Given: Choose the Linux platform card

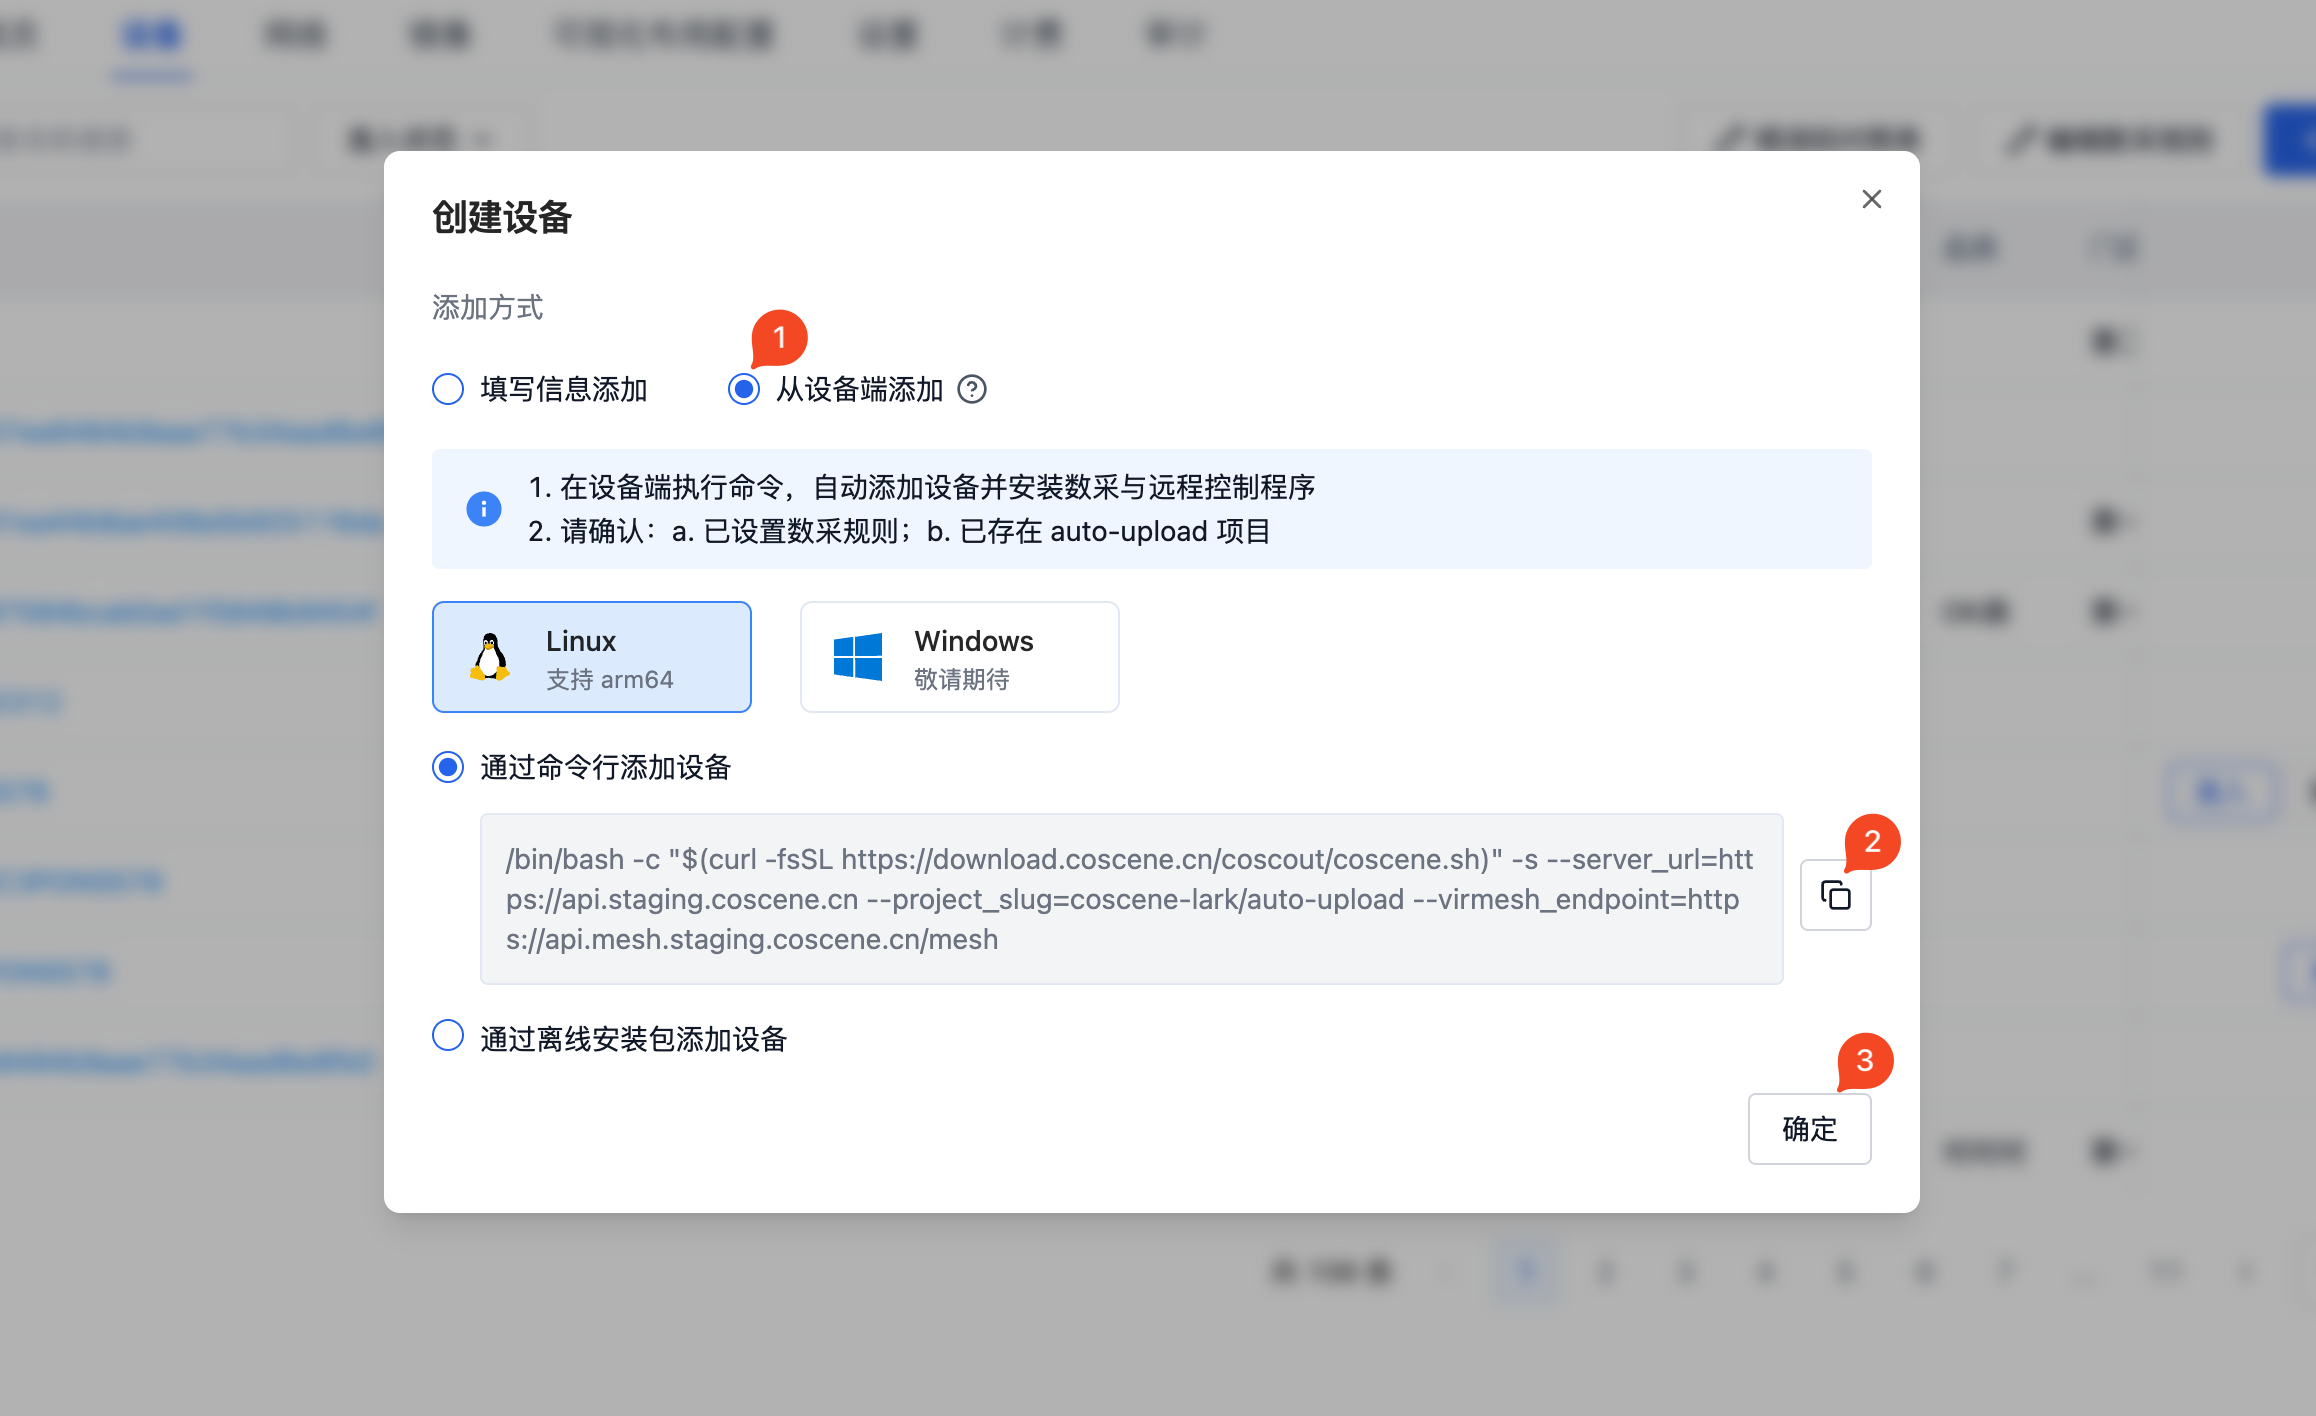Looking at the screenshot, I should (592, 657).
